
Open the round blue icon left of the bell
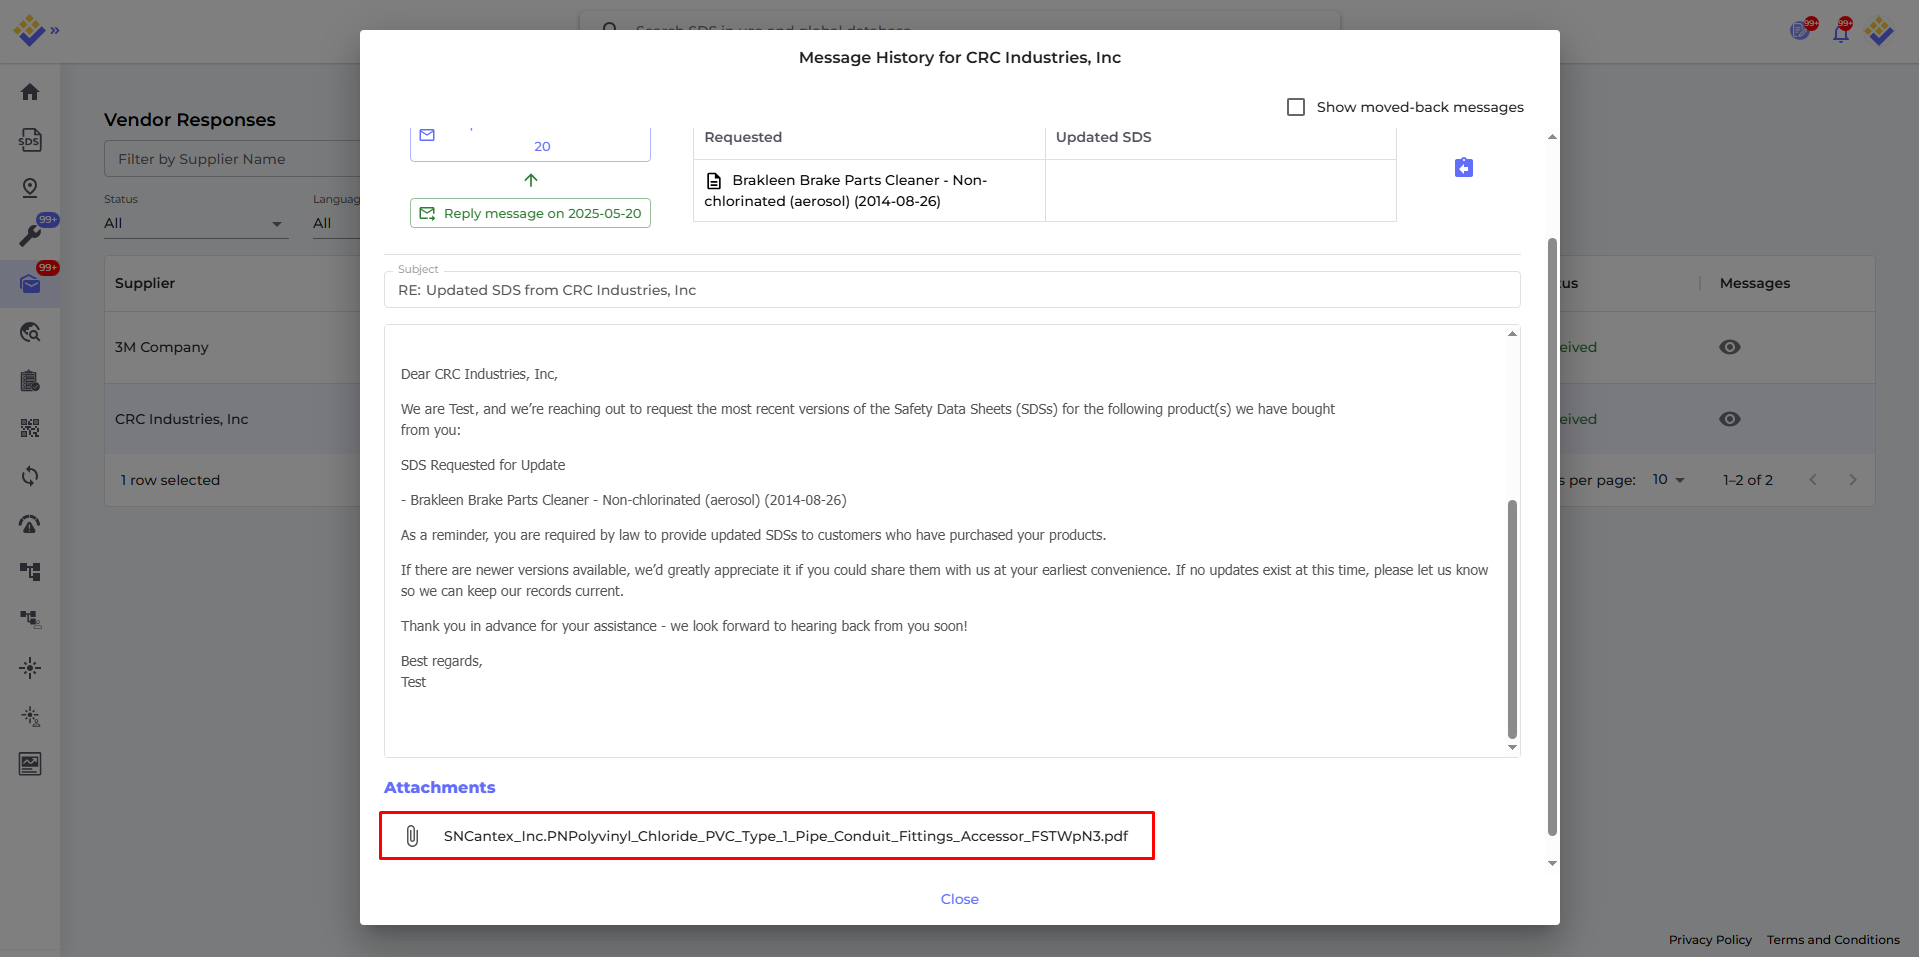[1801, 31]
